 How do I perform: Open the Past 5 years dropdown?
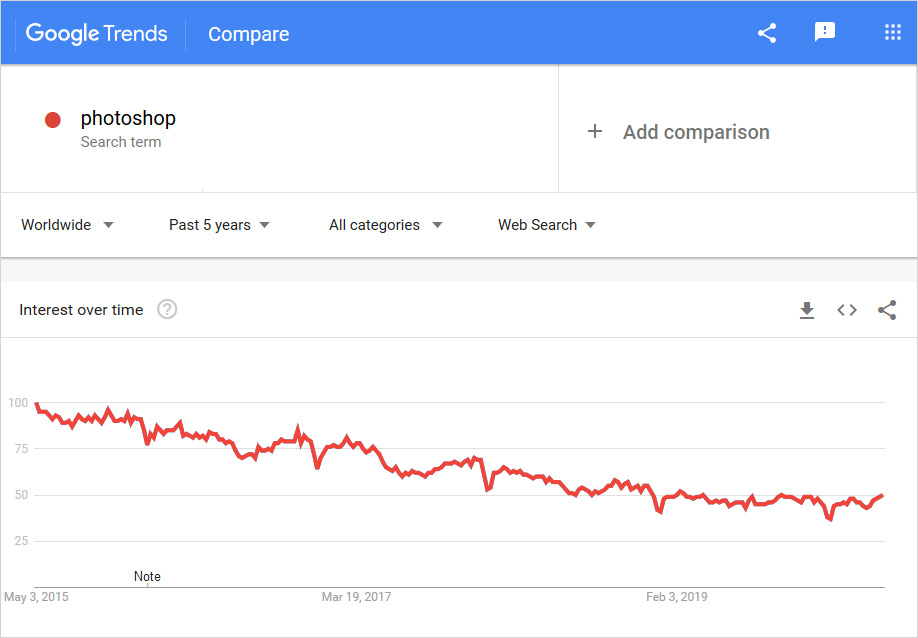(x=219, y=225)
